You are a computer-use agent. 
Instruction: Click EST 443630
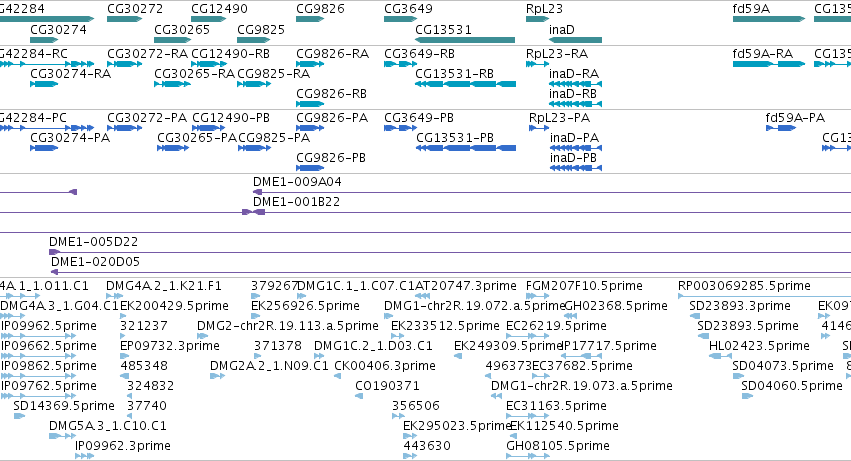click(x=427, y=446)
